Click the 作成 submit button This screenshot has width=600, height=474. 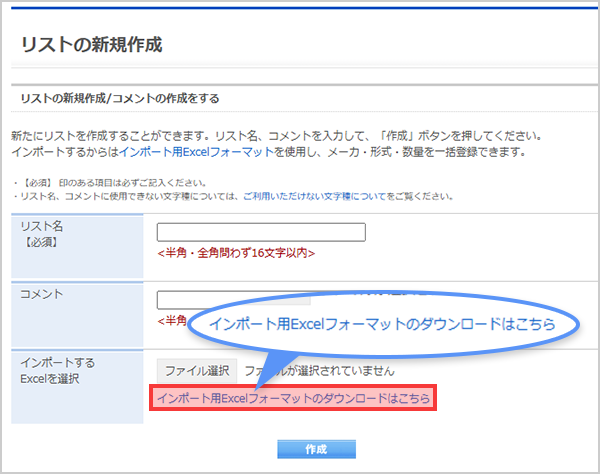[x=316, y=449]
